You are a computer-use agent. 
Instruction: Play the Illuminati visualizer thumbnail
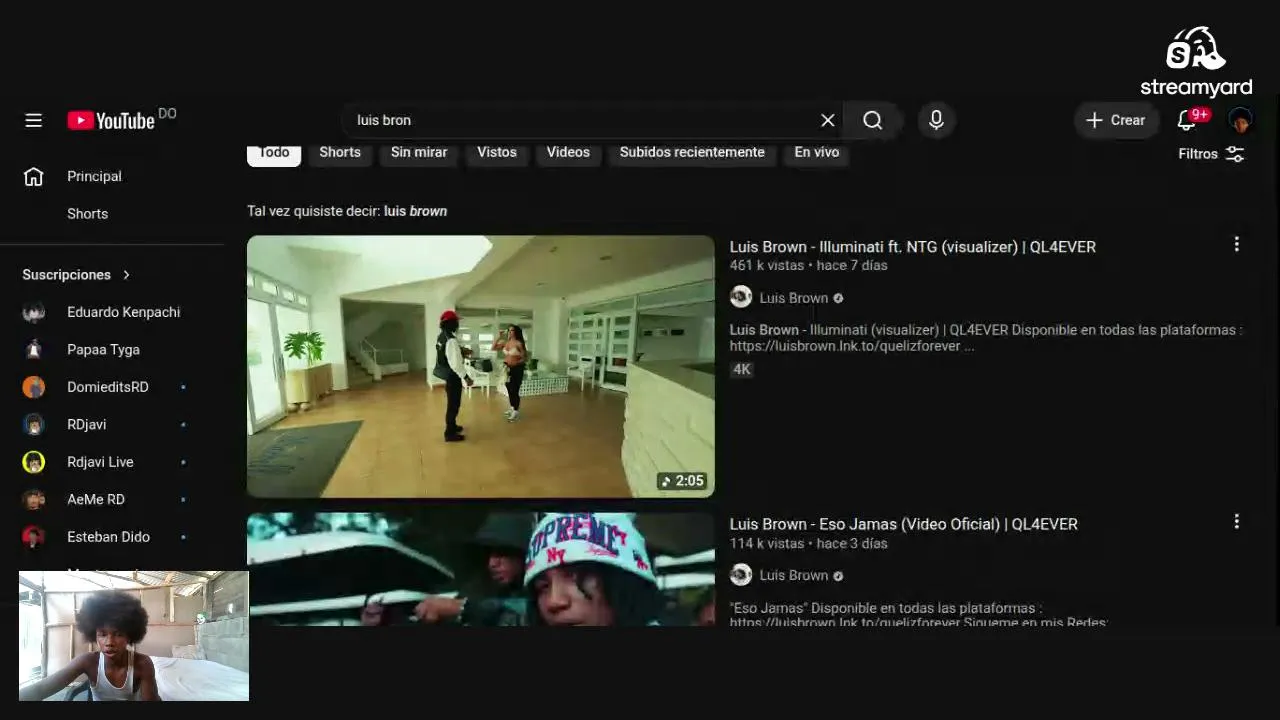481,366
